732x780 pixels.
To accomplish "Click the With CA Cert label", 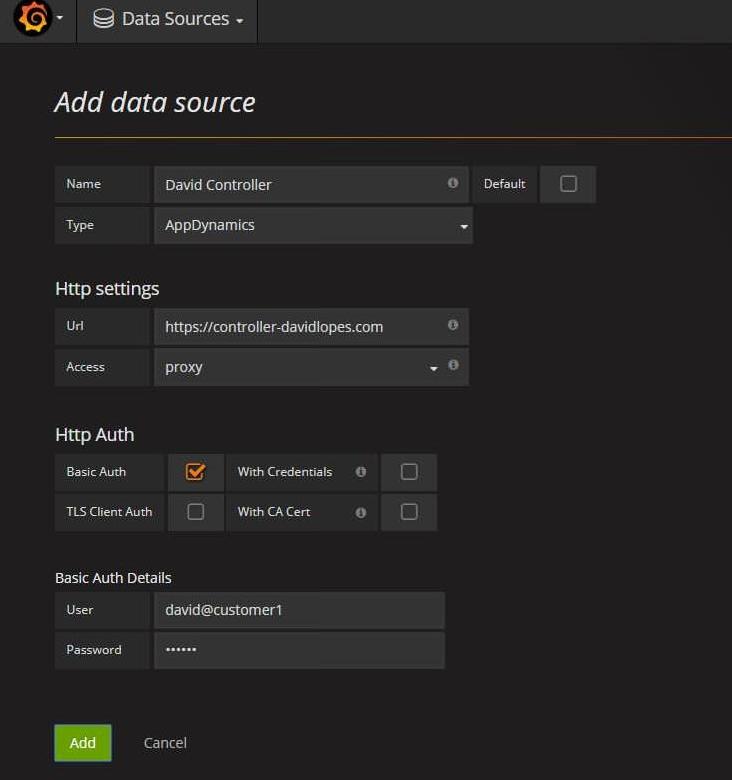I will [x=274, y=511].
